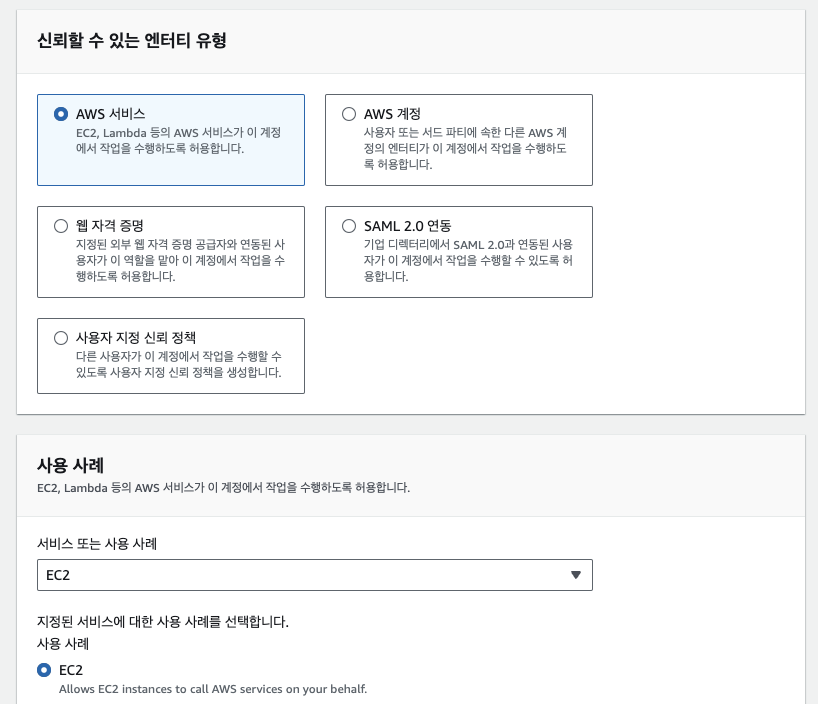This screenshot has width=818, height=704.
Task: Click the 신뢰할 수 있는 엔터티 유형 heading
Action: pos(132,40)
